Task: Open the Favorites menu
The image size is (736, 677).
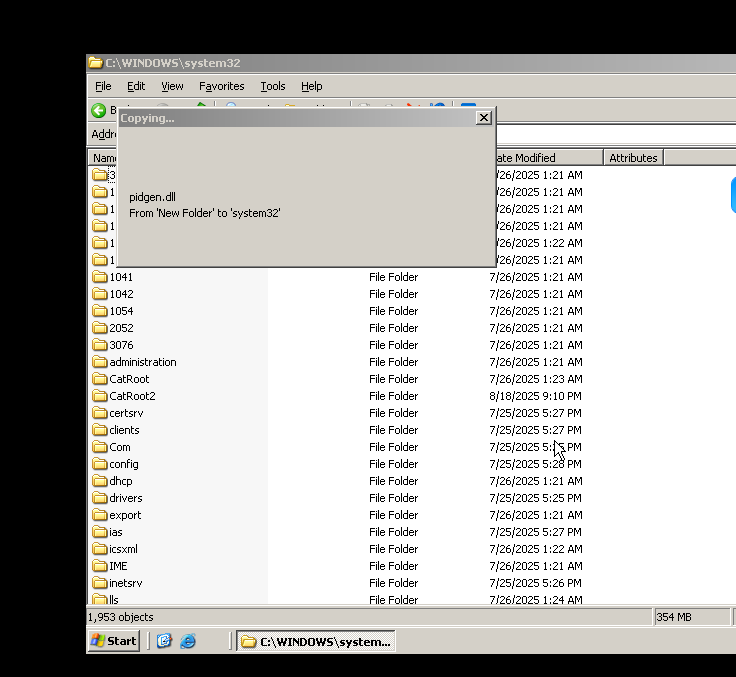Action: [x=222, y=86]
